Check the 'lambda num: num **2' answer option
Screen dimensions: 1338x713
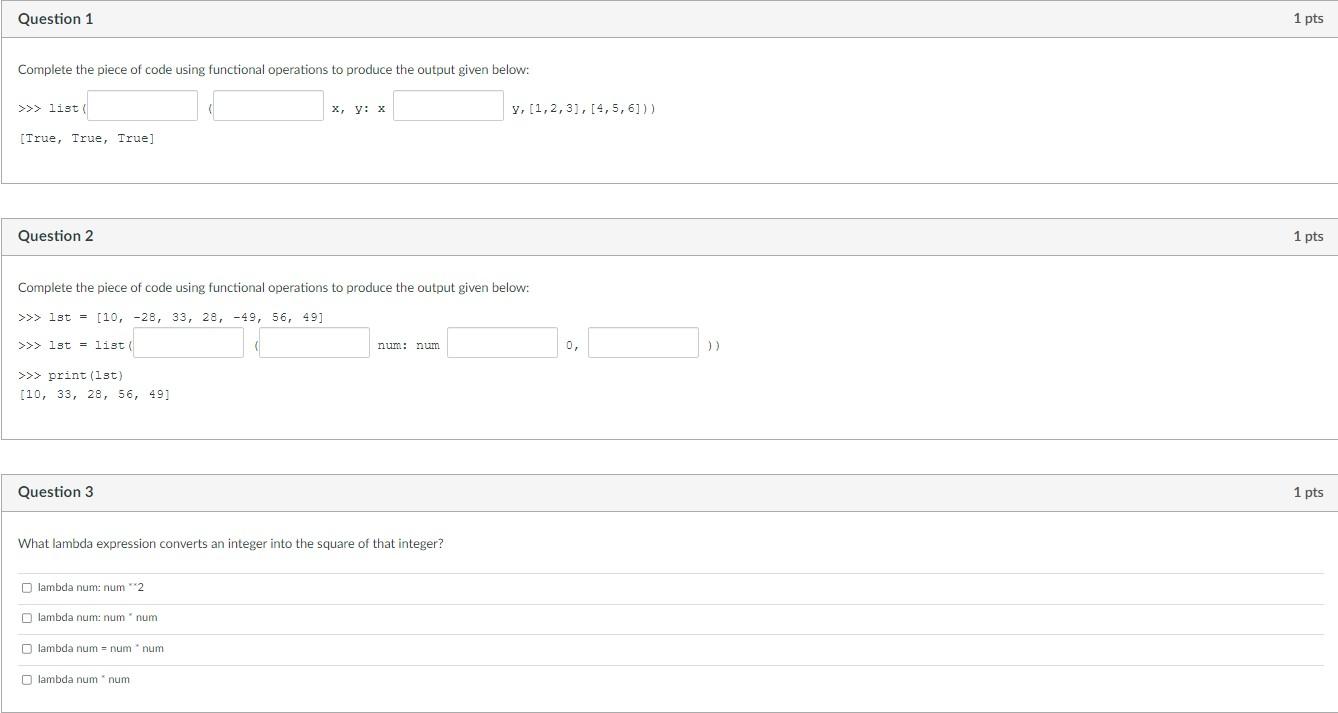point(27,587)
